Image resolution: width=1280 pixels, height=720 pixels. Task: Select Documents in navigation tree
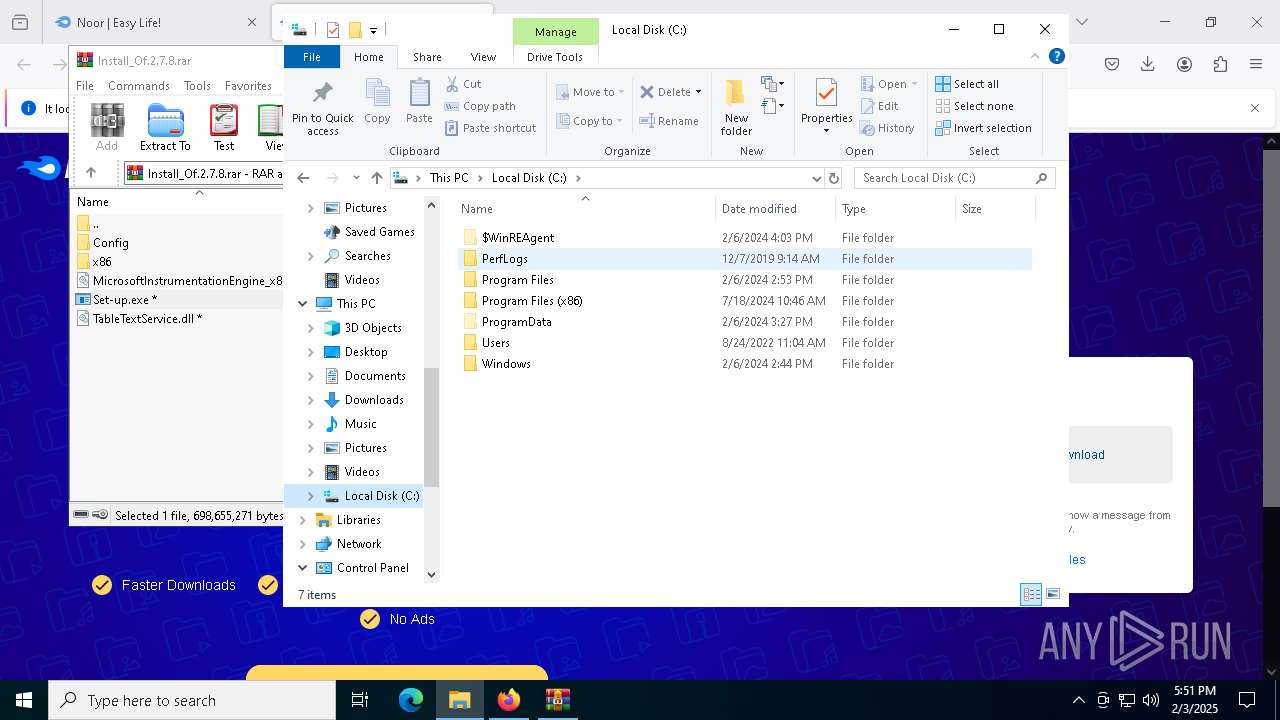click(375, 376)
